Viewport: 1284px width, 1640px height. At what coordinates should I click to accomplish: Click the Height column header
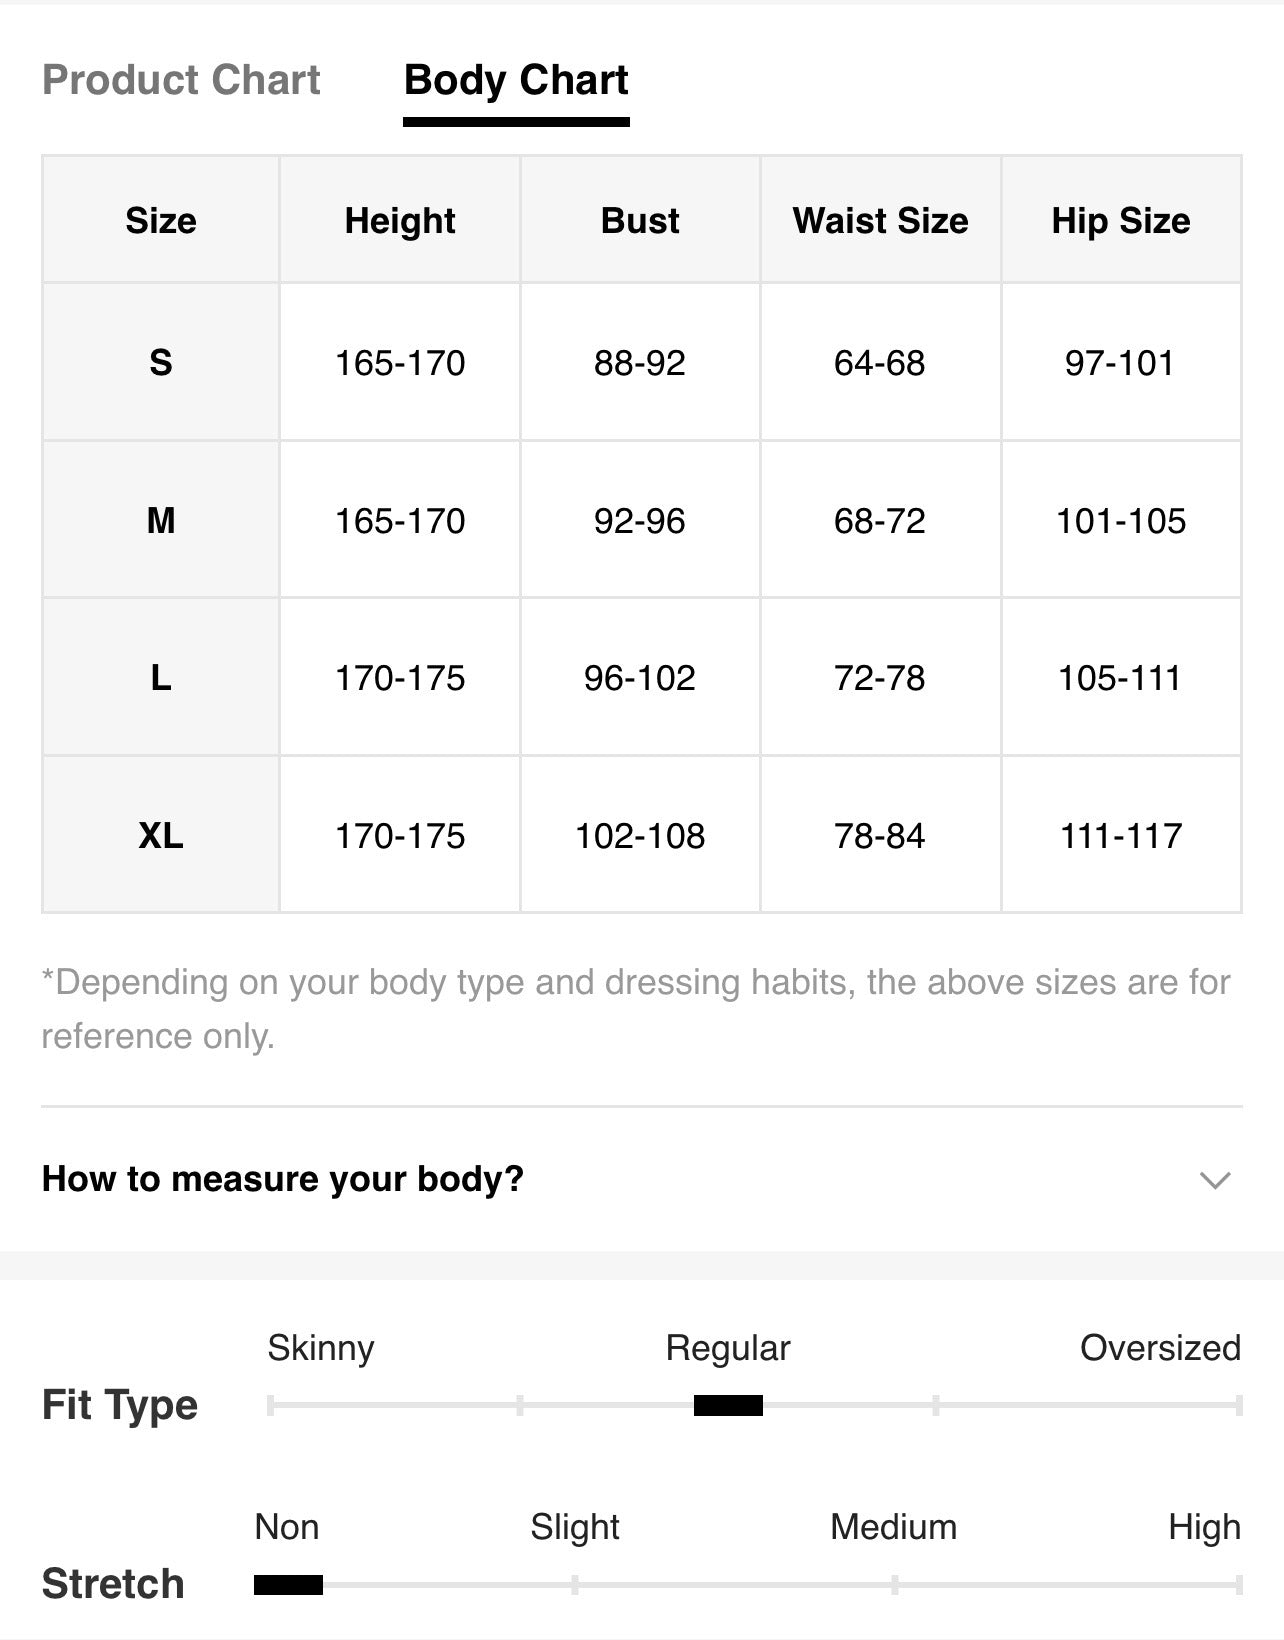(400, 220)
